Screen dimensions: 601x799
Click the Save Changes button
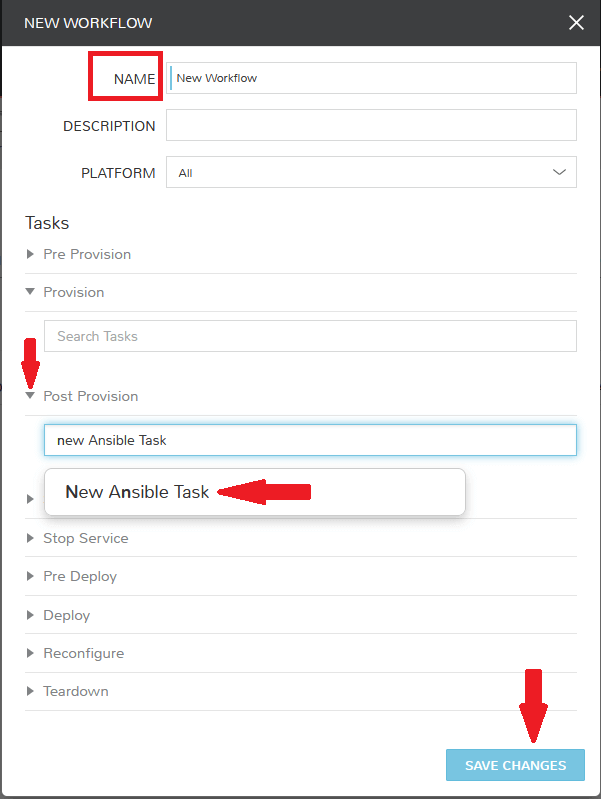[515, 766]
